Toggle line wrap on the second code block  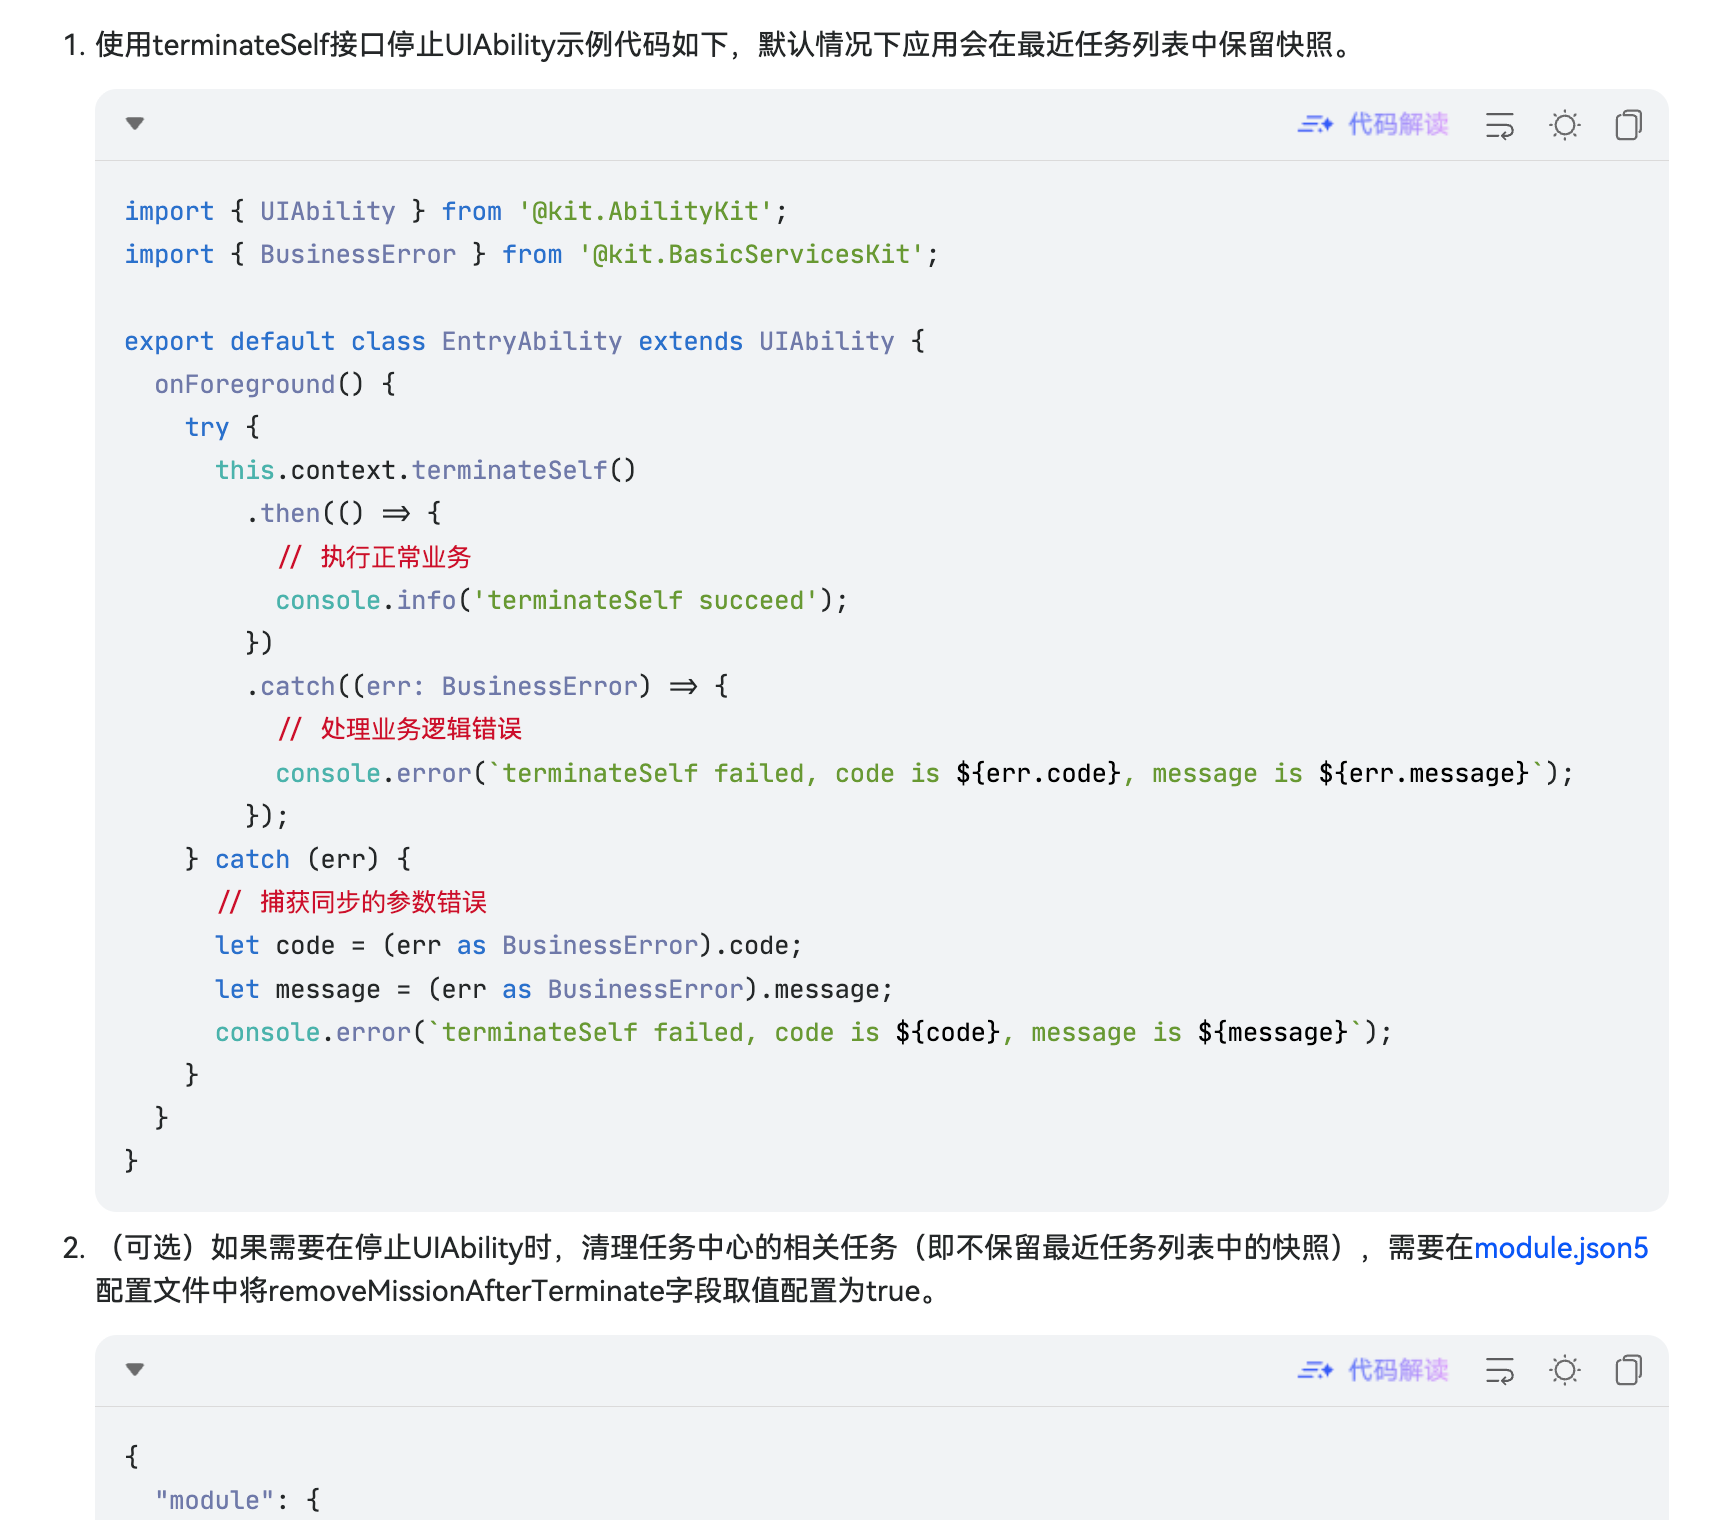tap(1499, 1370)
